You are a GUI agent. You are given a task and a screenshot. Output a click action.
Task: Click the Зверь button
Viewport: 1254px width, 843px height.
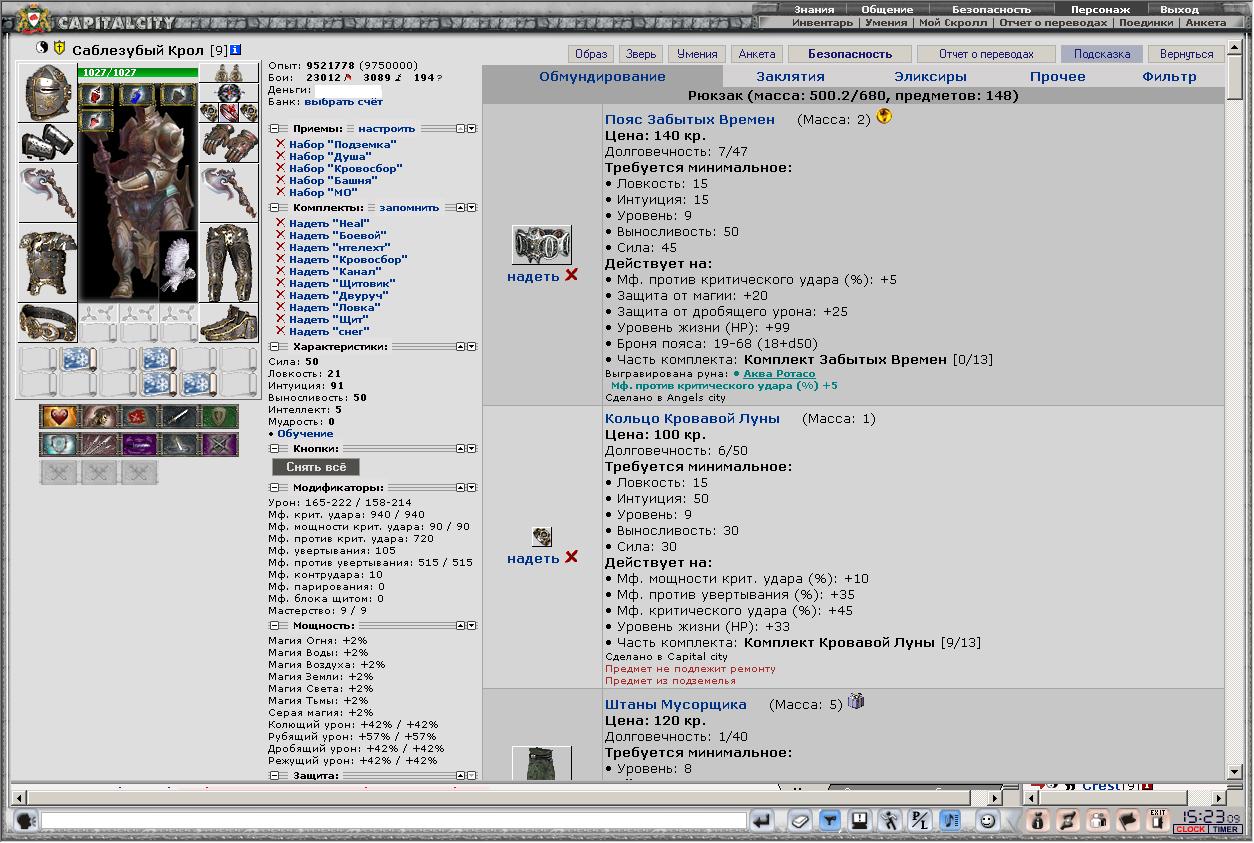639,54
